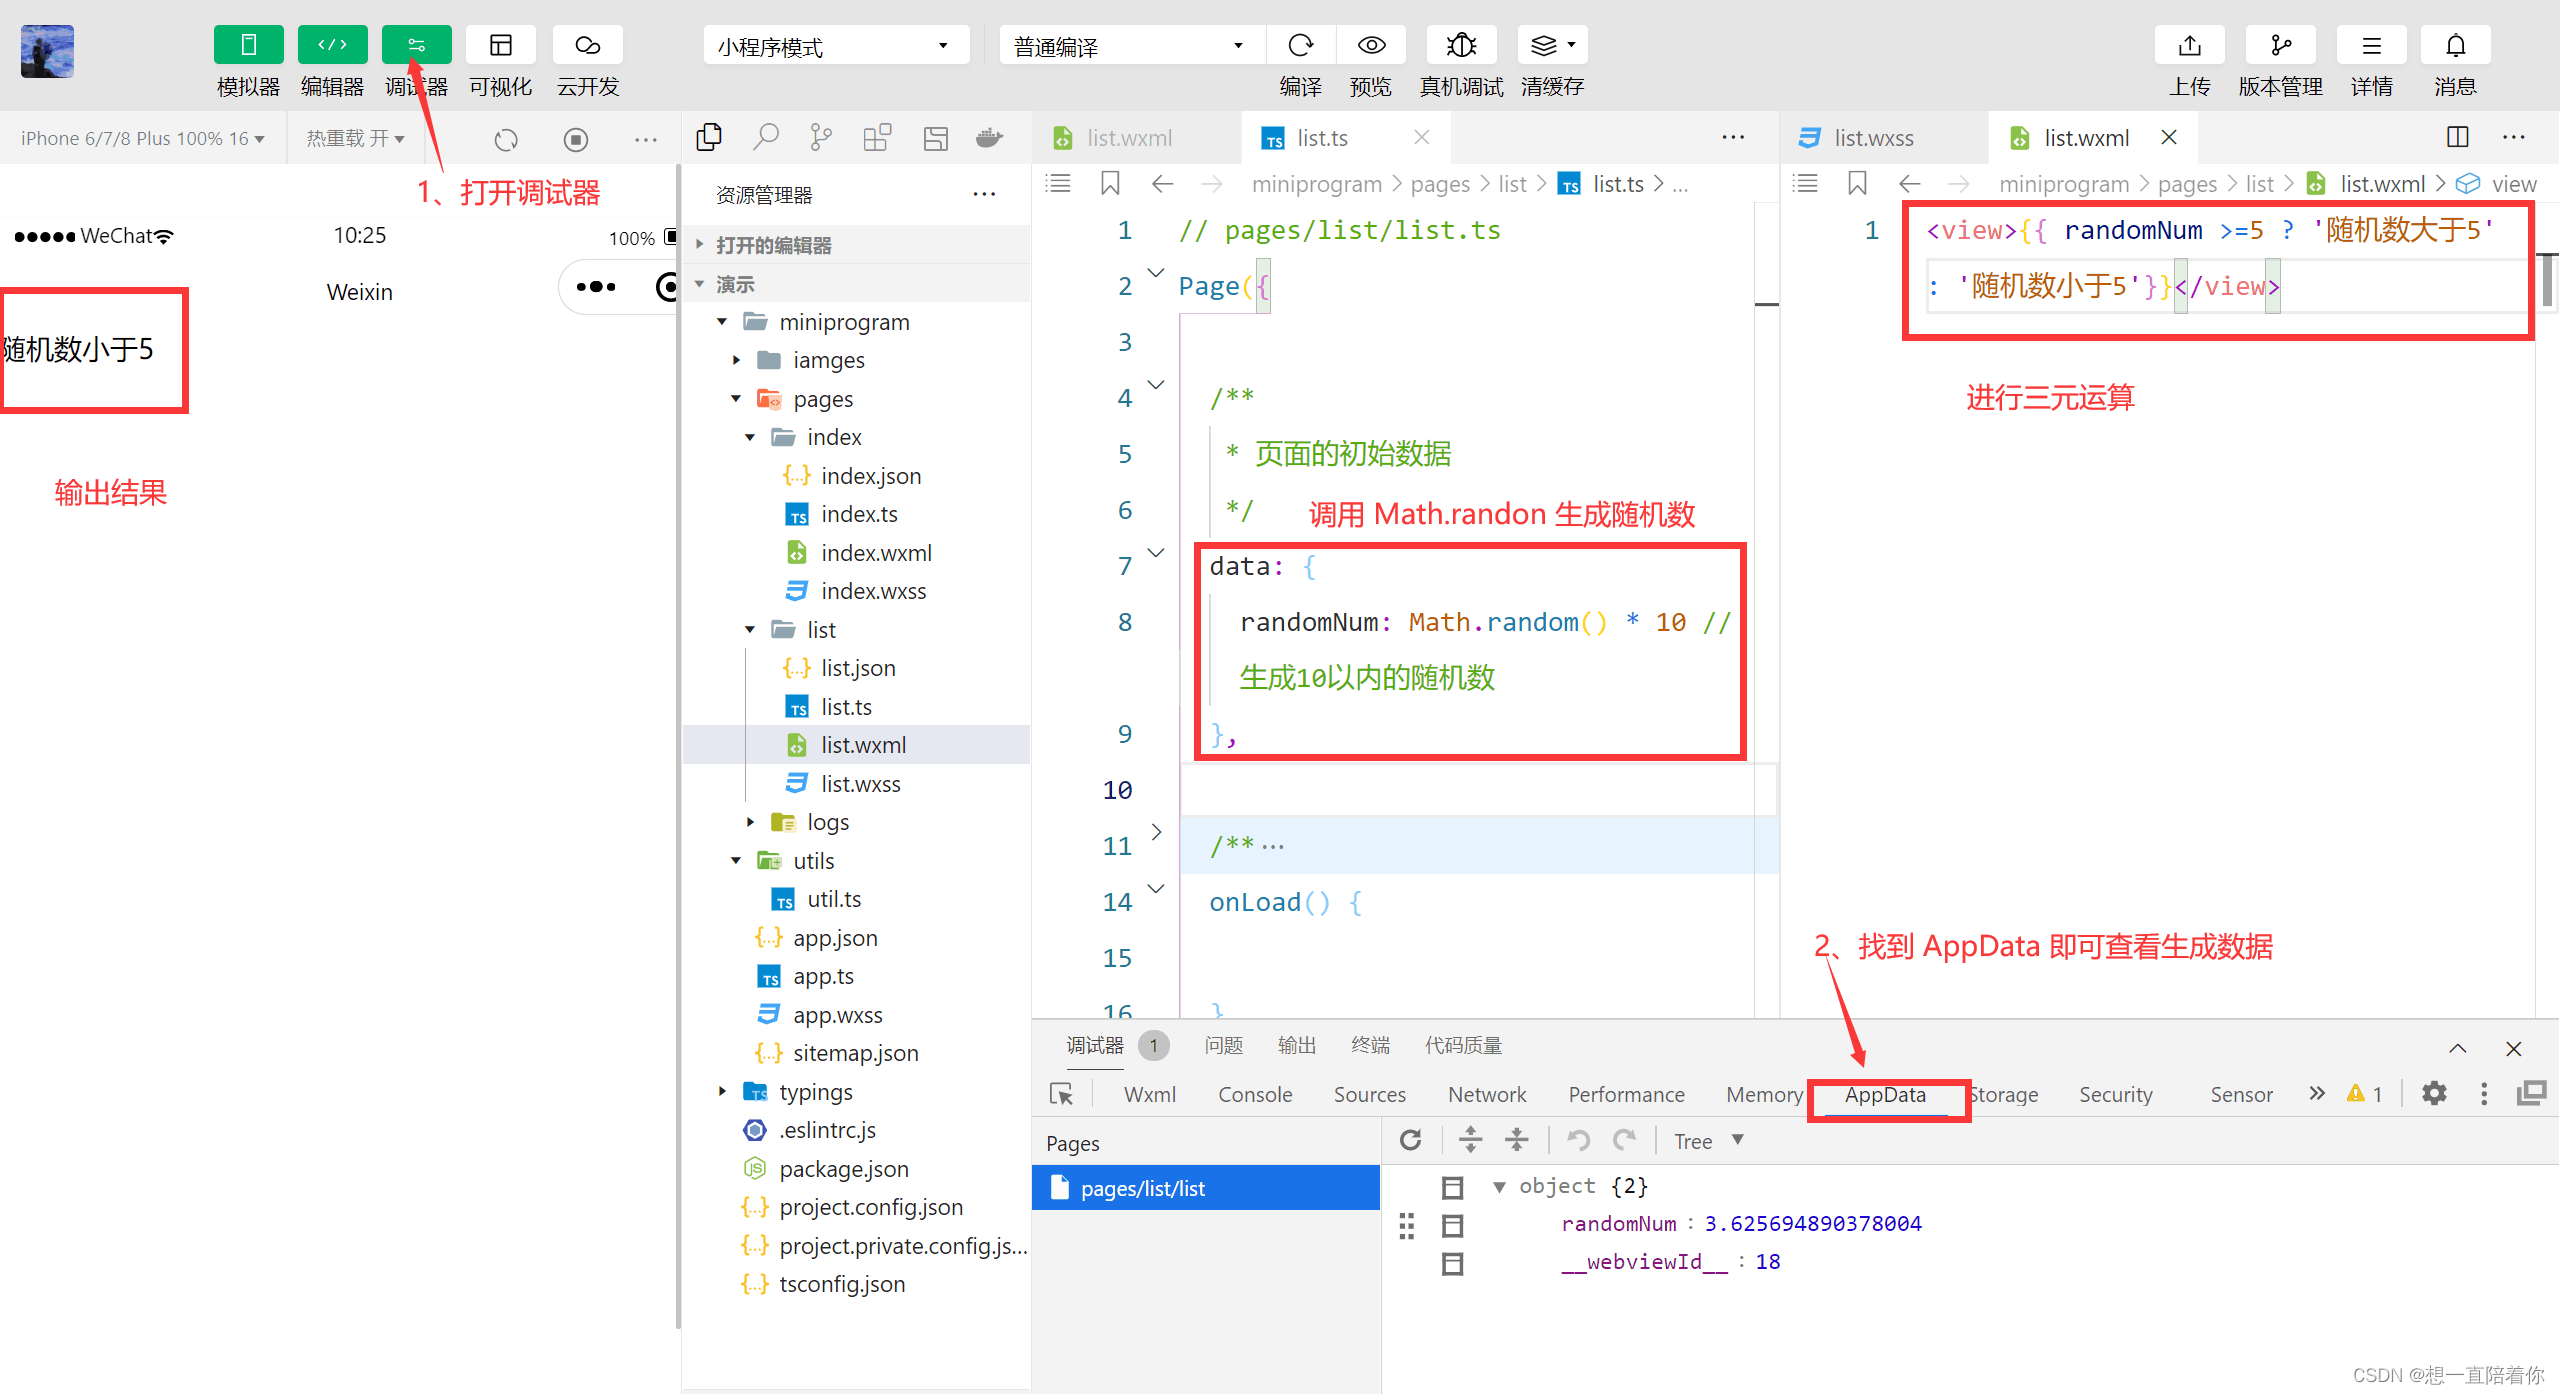Click DevTools settings gear icon
The image size is (2560, 1394).
coord(2434,1093)
